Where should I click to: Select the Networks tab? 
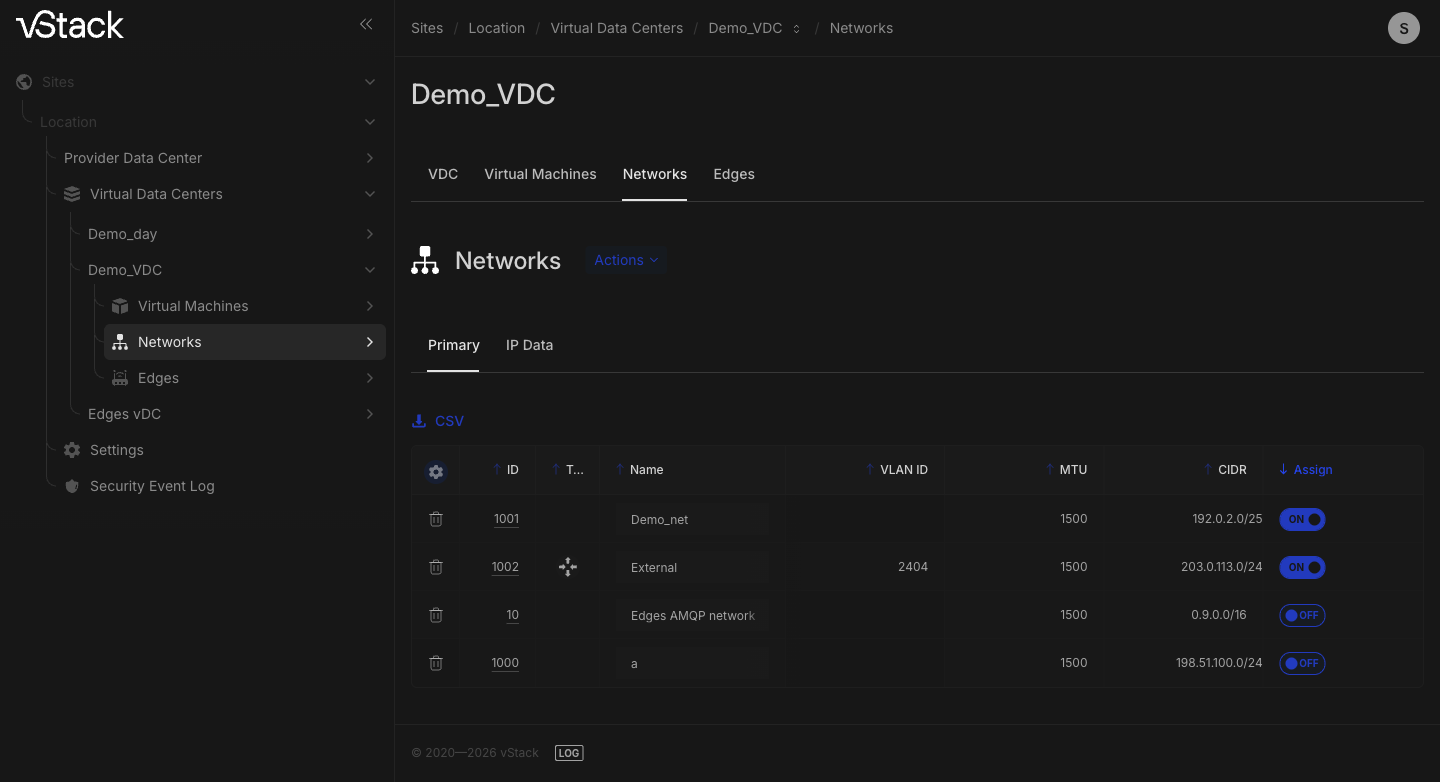655,174
